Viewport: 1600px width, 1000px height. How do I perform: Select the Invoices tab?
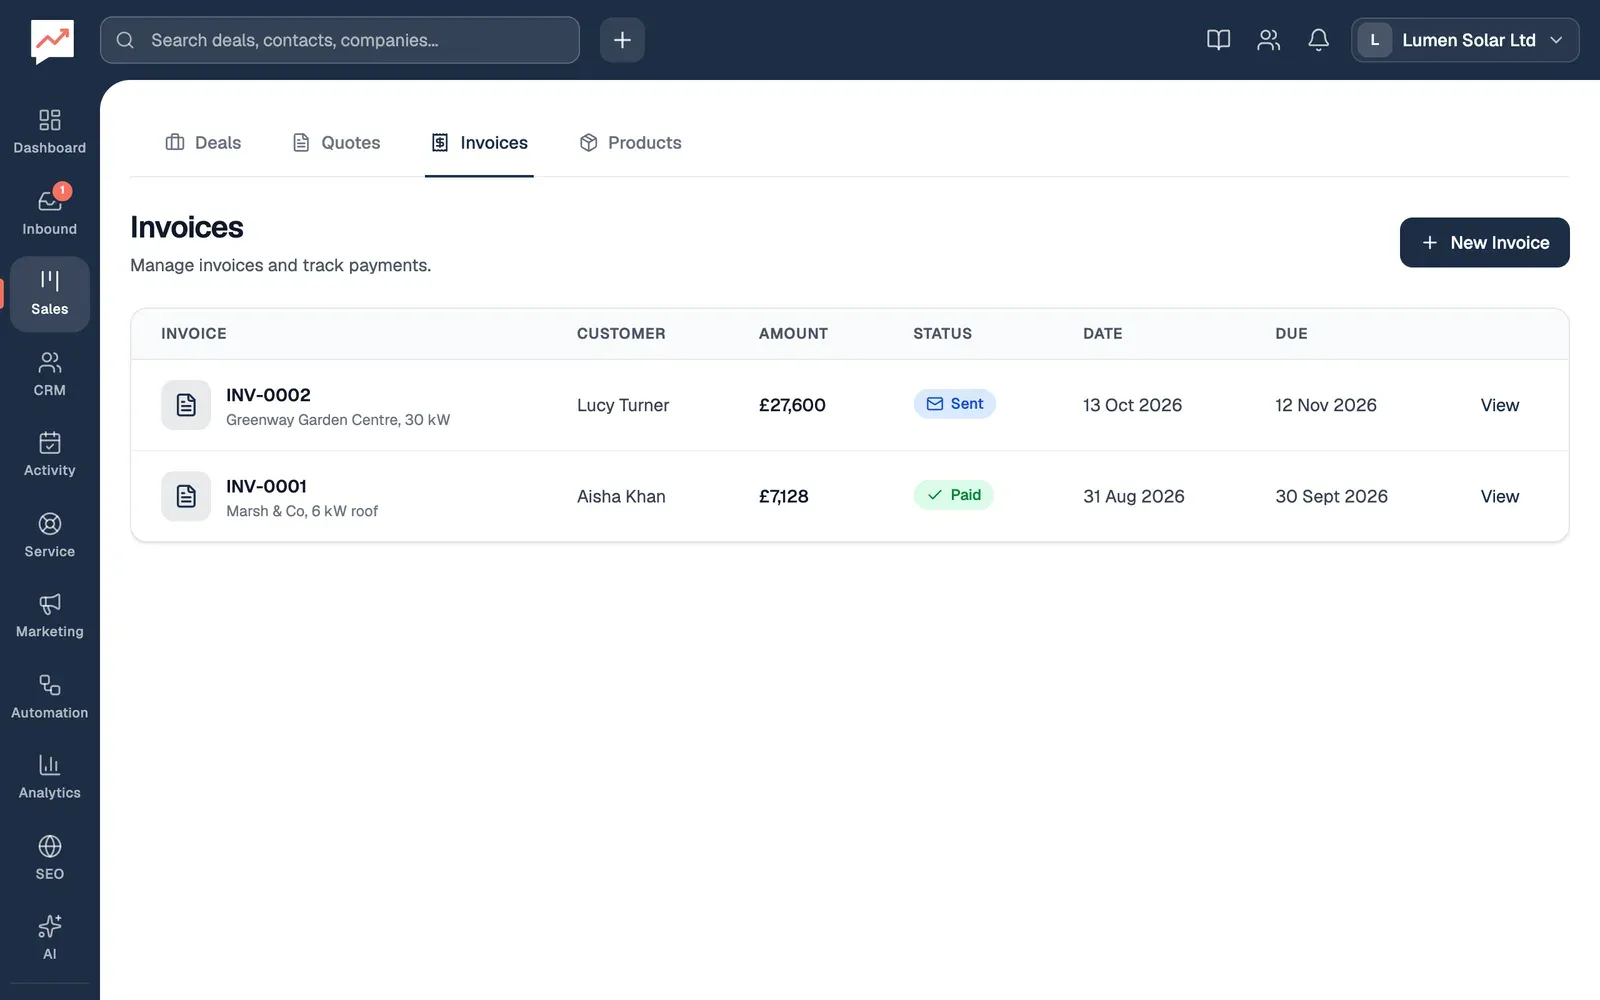click(479, 143)
